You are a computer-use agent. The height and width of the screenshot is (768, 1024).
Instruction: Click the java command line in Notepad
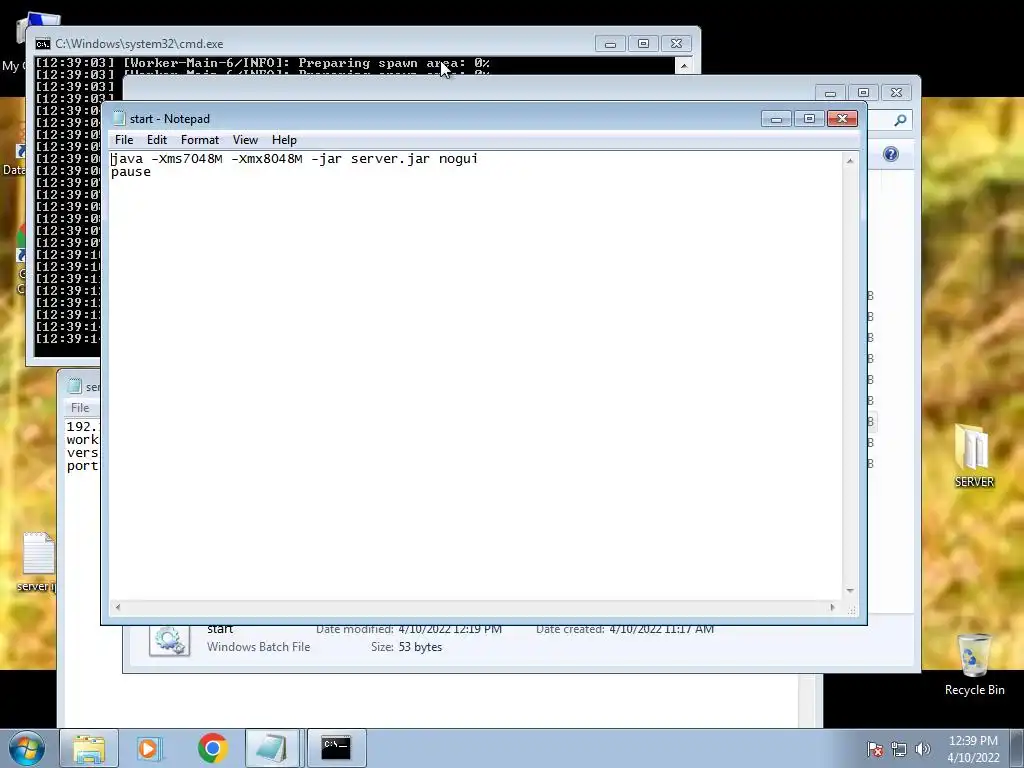pyautogui.click(x=294, y=159)
